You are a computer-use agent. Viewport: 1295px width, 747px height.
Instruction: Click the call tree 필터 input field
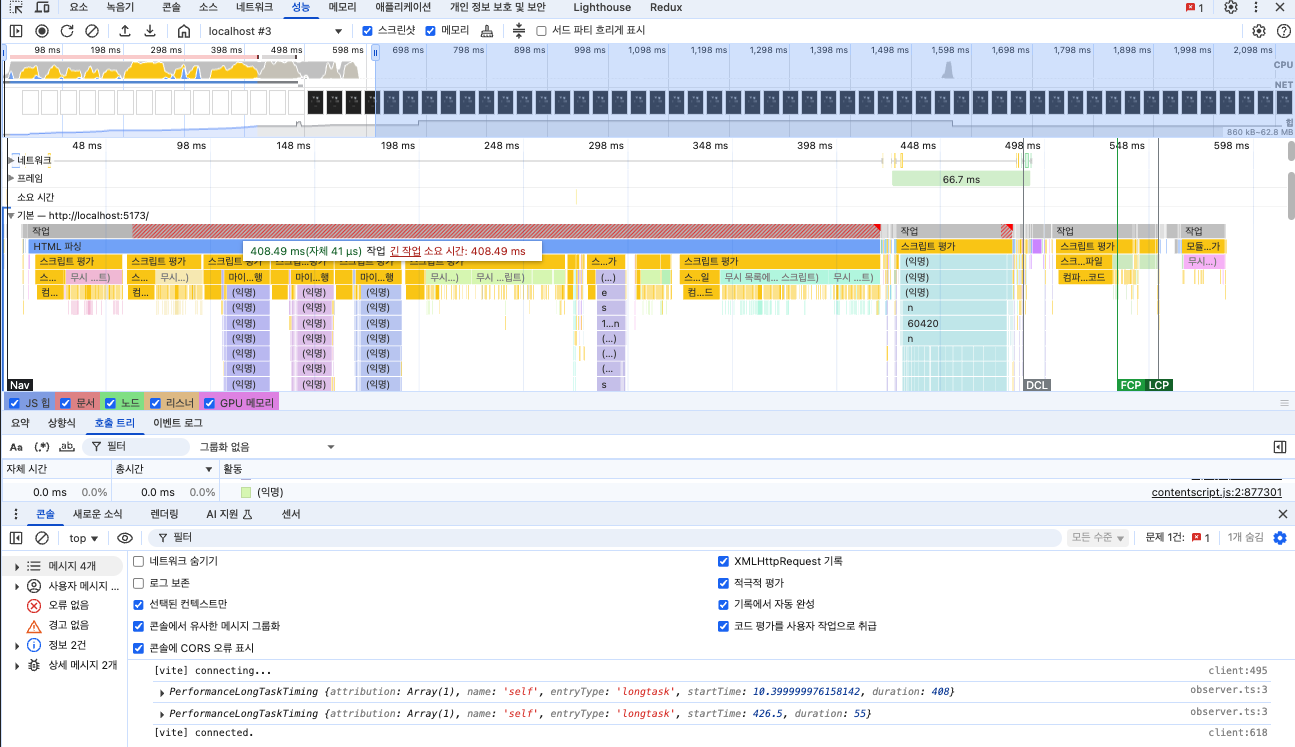coord(136,447)
